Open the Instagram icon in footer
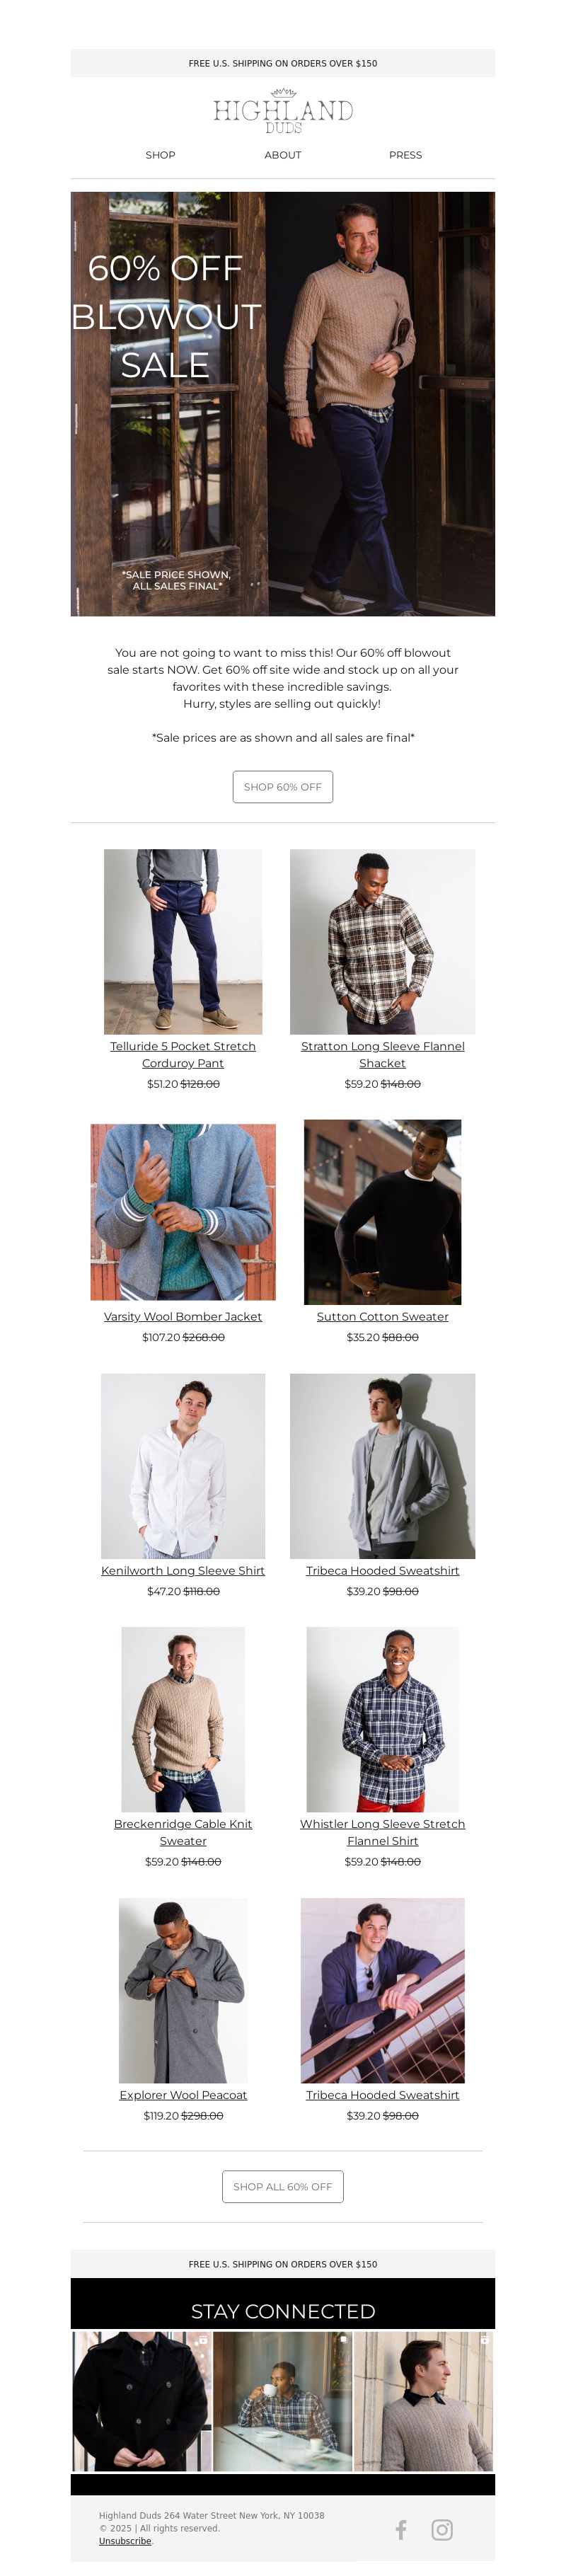The image size is (566, 2576). click(442, 2529)
